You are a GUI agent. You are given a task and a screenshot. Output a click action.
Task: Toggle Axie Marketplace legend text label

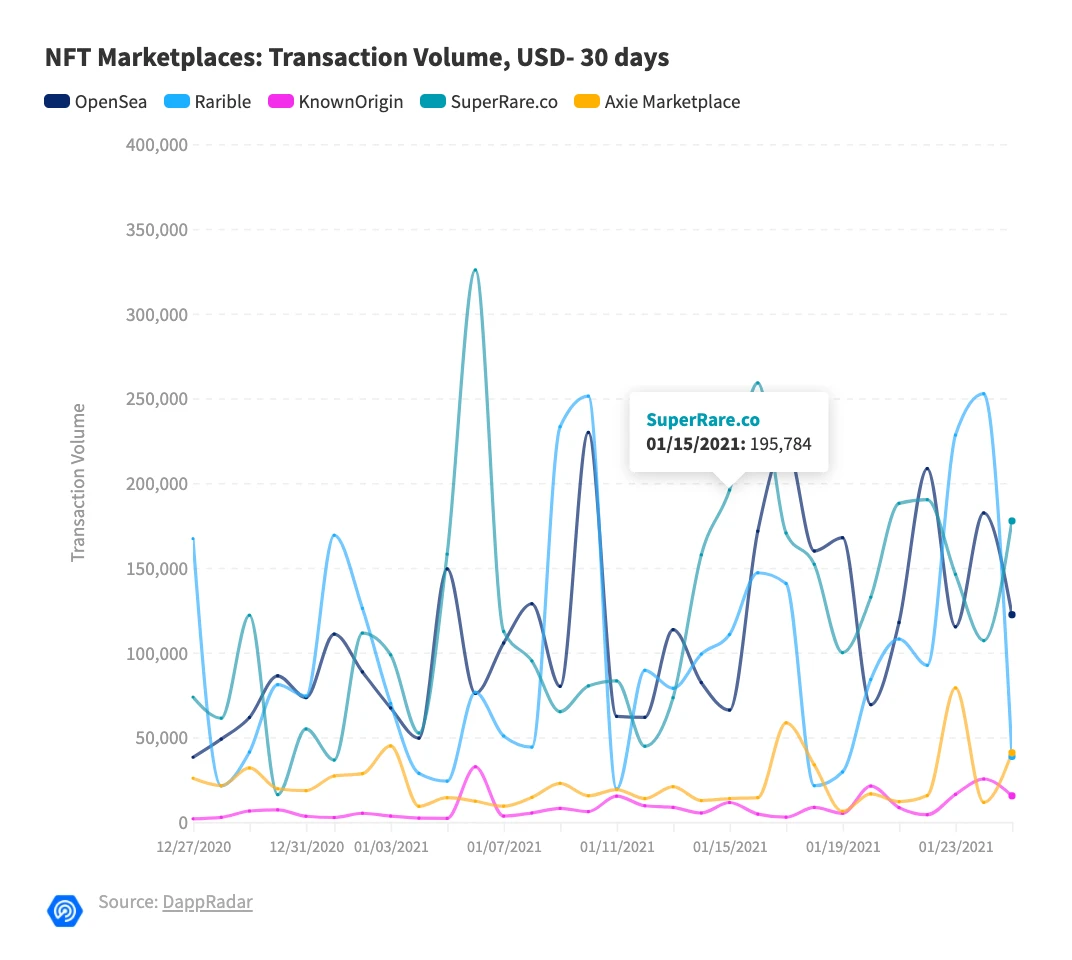pos(672,101)
